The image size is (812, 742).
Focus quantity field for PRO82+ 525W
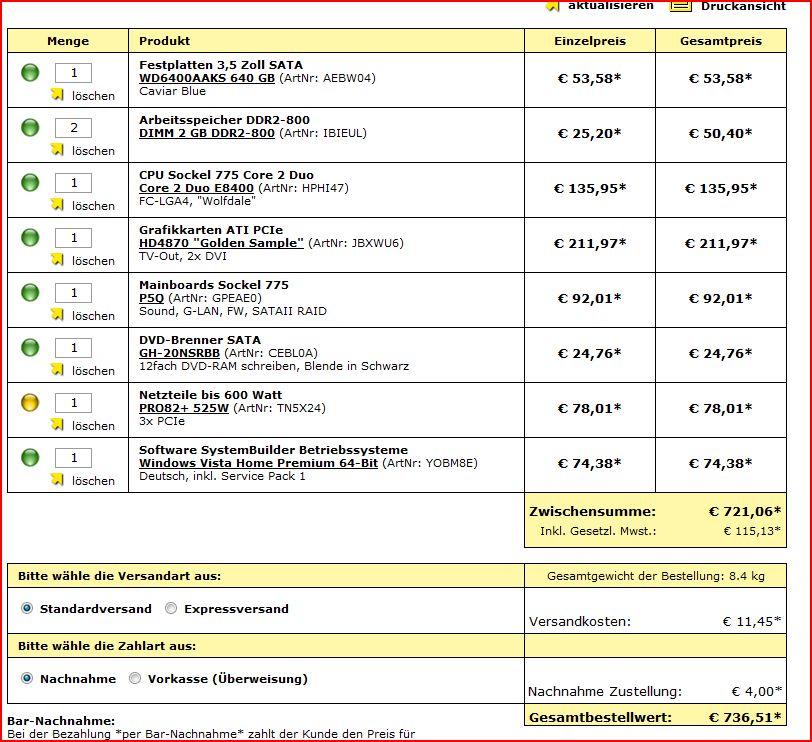[x=74, y=403]
